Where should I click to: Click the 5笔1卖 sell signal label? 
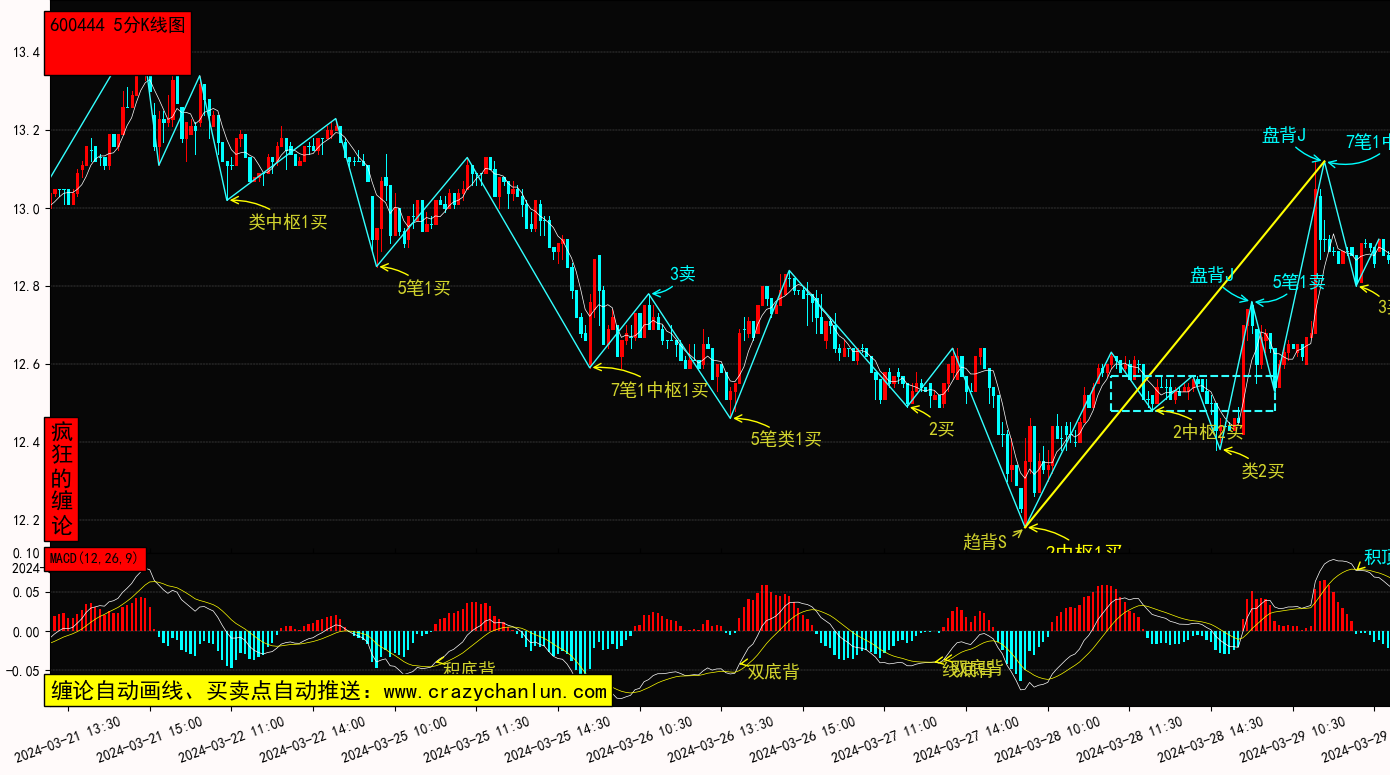click(x=1298, y=283)
